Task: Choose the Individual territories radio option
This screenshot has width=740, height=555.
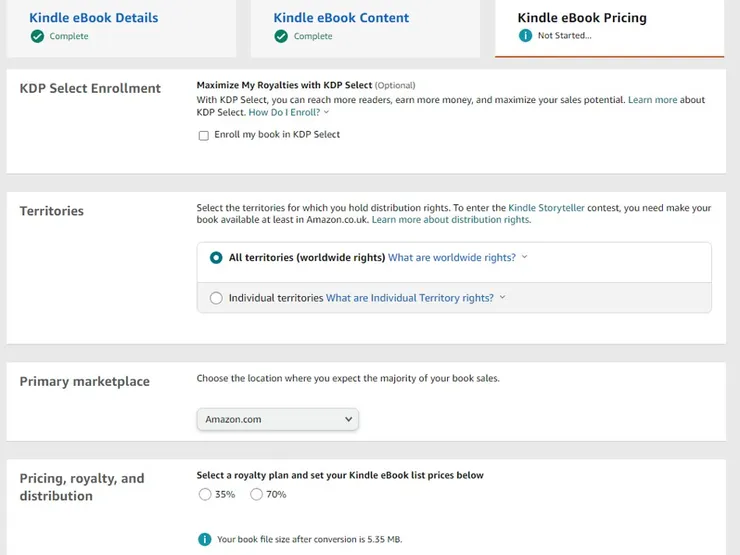Action: pyautogui.click(x=216, y=298)
